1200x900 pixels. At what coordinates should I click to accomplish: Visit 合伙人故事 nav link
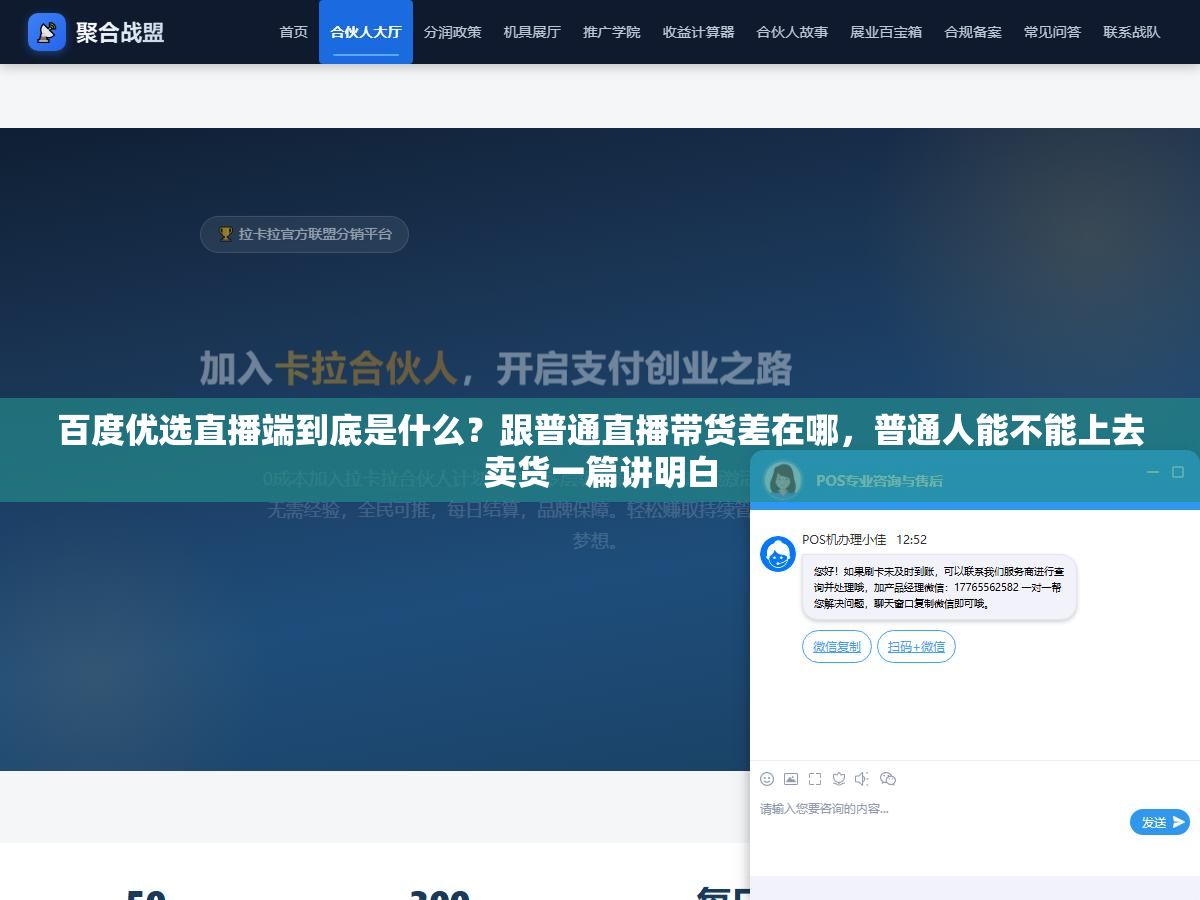[792, 32]
